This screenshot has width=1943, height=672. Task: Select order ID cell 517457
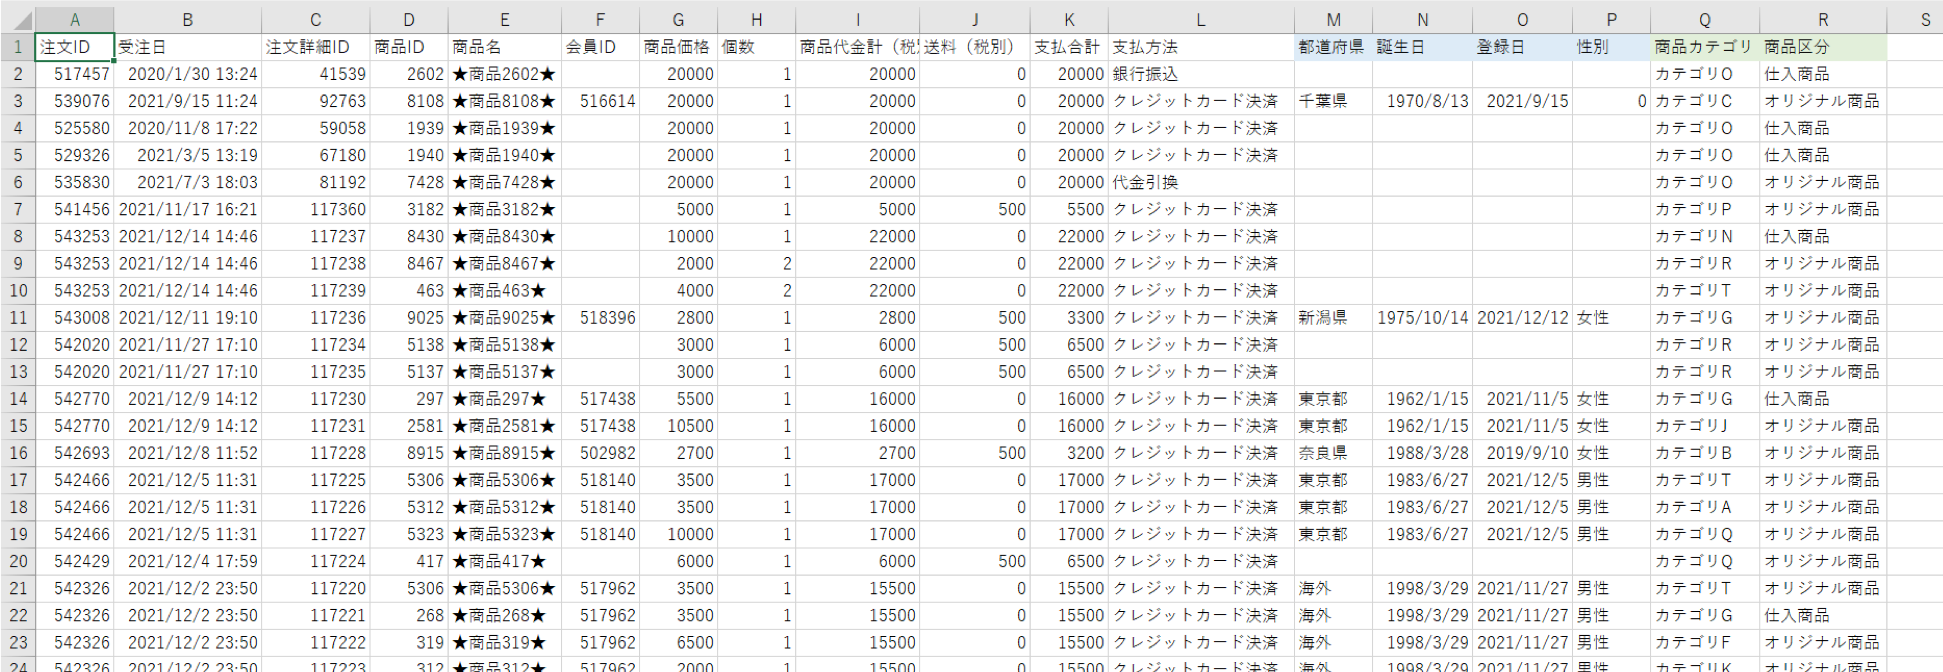coord(74,74)
